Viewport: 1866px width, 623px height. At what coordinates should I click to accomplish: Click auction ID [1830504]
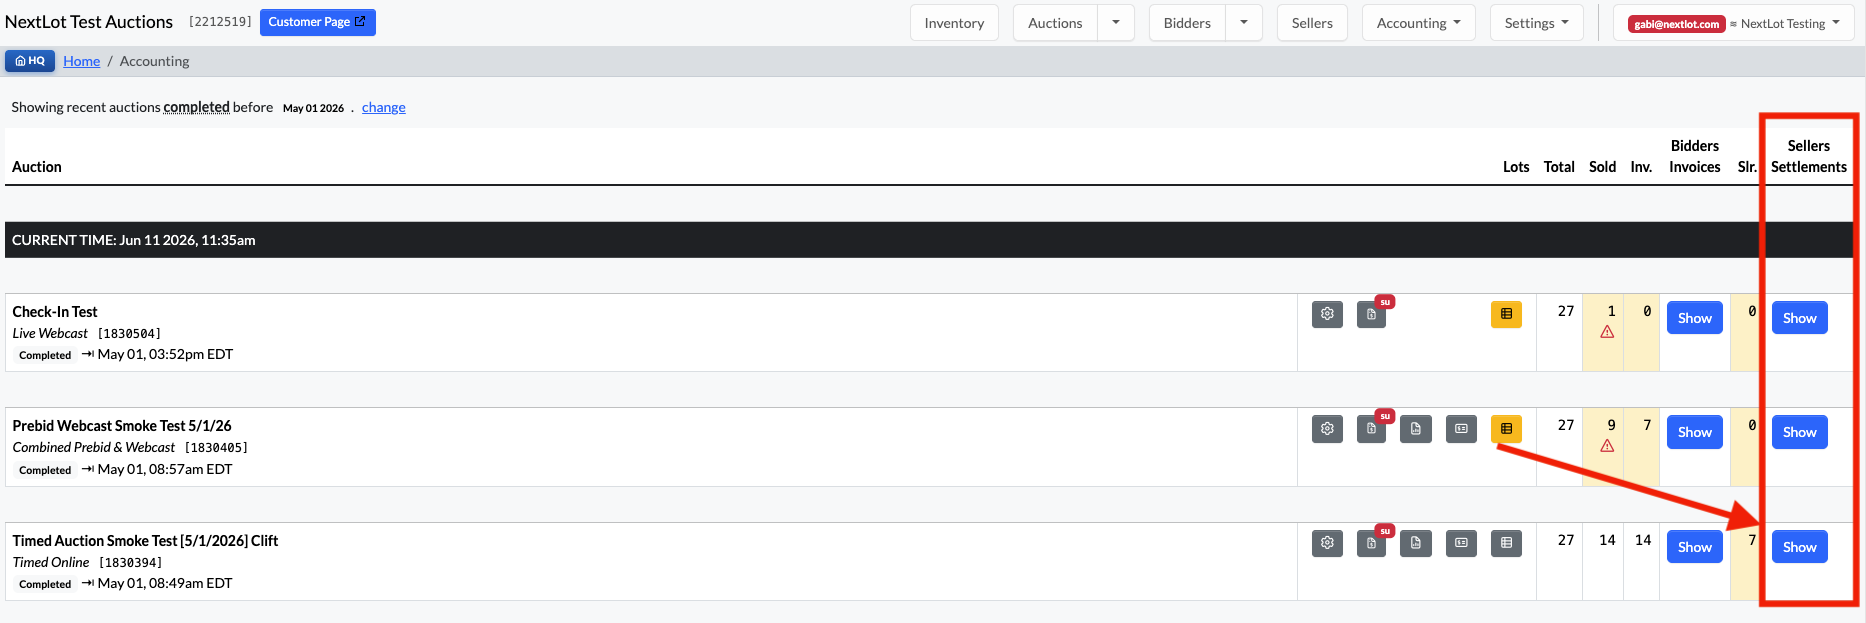tap(129, 334)
